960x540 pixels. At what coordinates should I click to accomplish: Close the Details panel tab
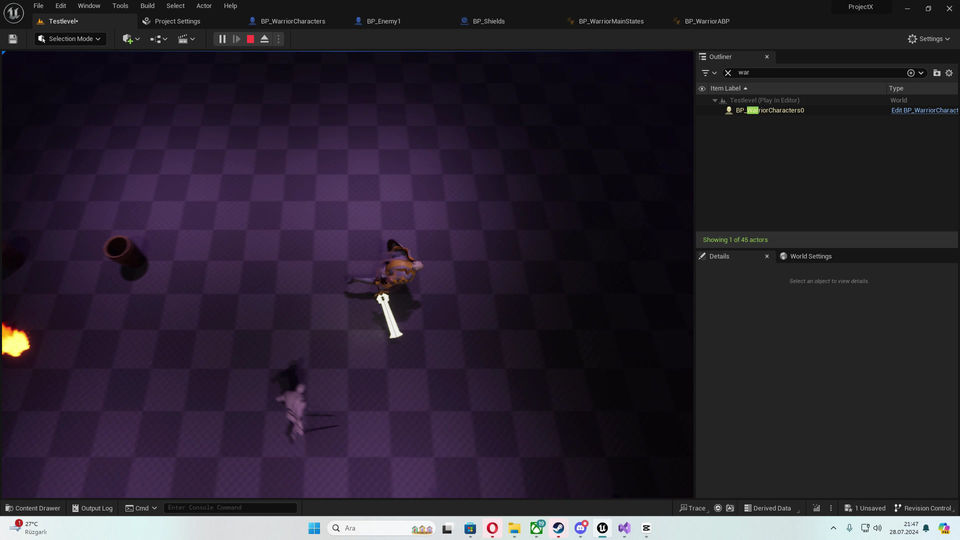[x=767, y=256]
